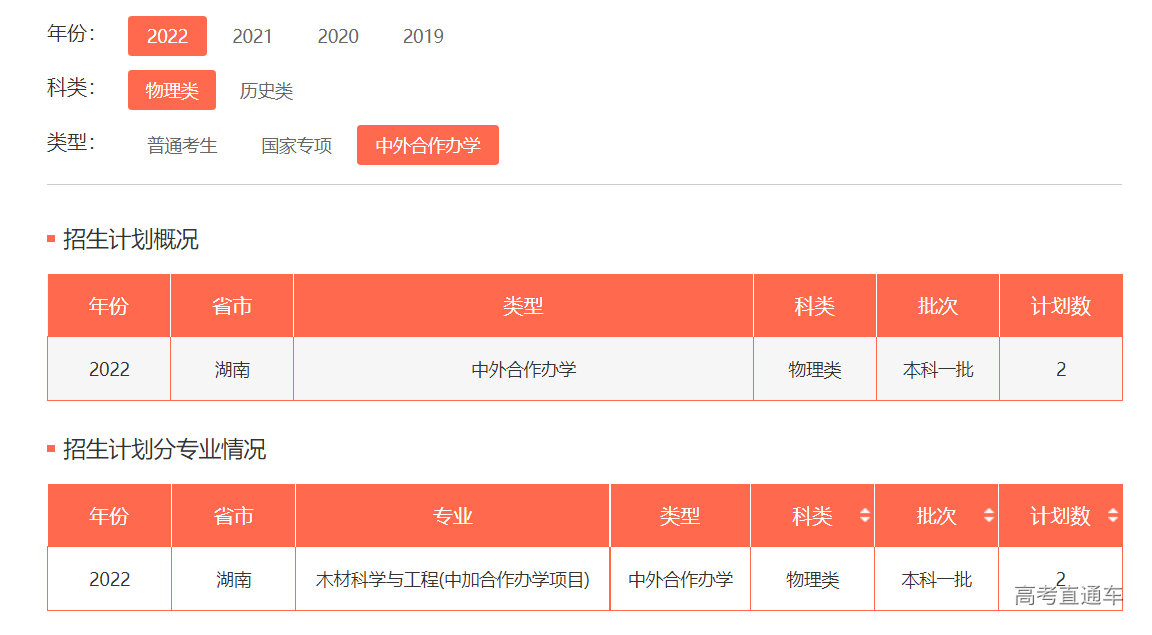Click the 招生计划概况 section heading
Screen dimensions: 1152x635
(x=130, y=239)
